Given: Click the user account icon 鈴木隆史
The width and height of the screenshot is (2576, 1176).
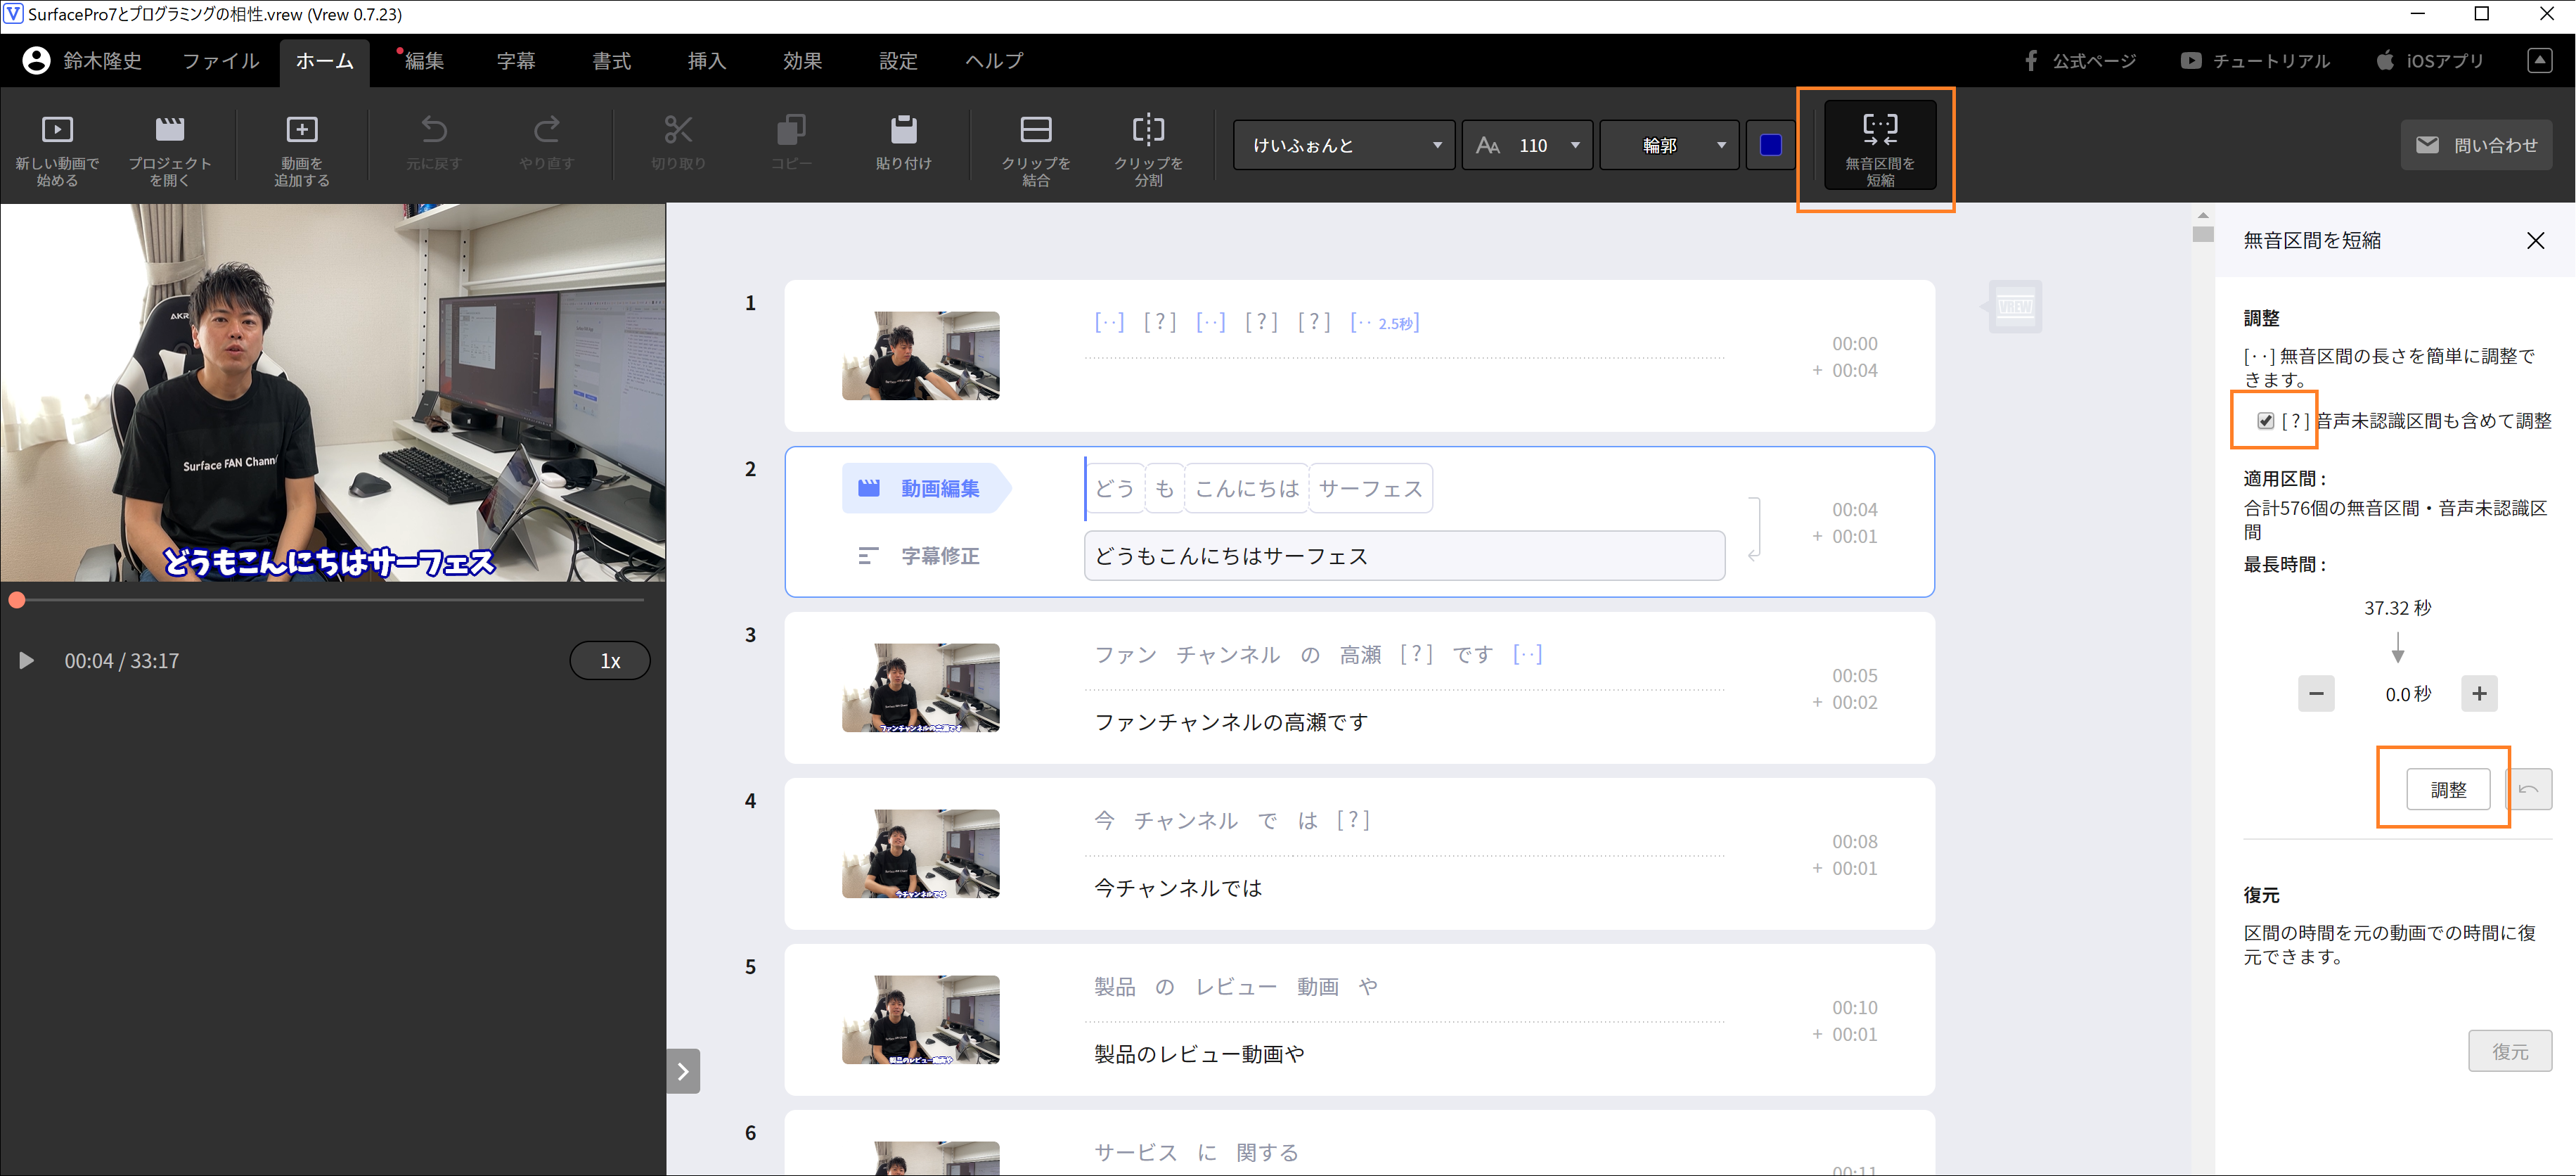Looking at the screenshot, I should click(x=37, y=61).
